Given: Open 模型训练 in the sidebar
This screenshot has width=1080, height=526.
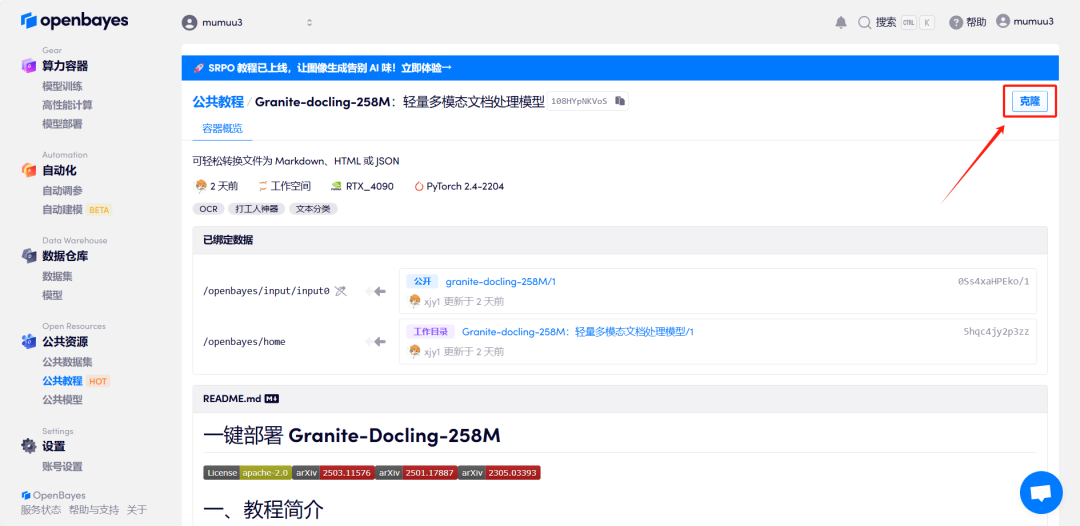Looking at the screenshot, I should click(62, 87).
